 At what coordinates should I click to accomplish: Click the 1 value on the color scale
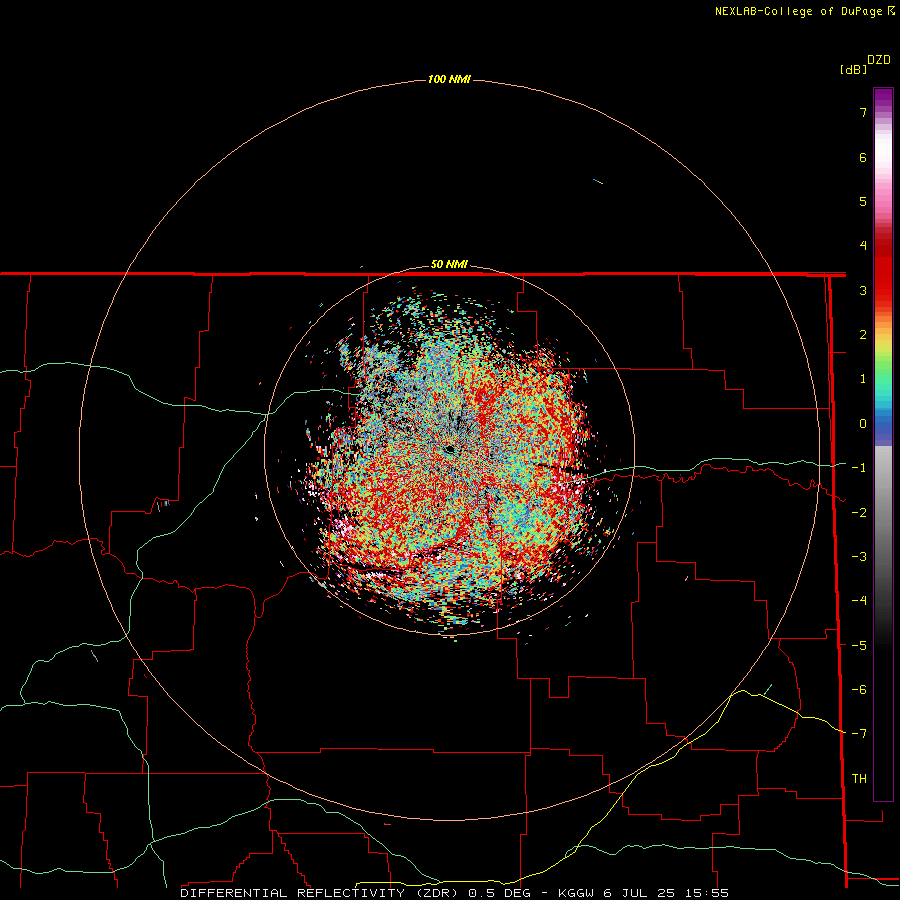pos(863,379)
